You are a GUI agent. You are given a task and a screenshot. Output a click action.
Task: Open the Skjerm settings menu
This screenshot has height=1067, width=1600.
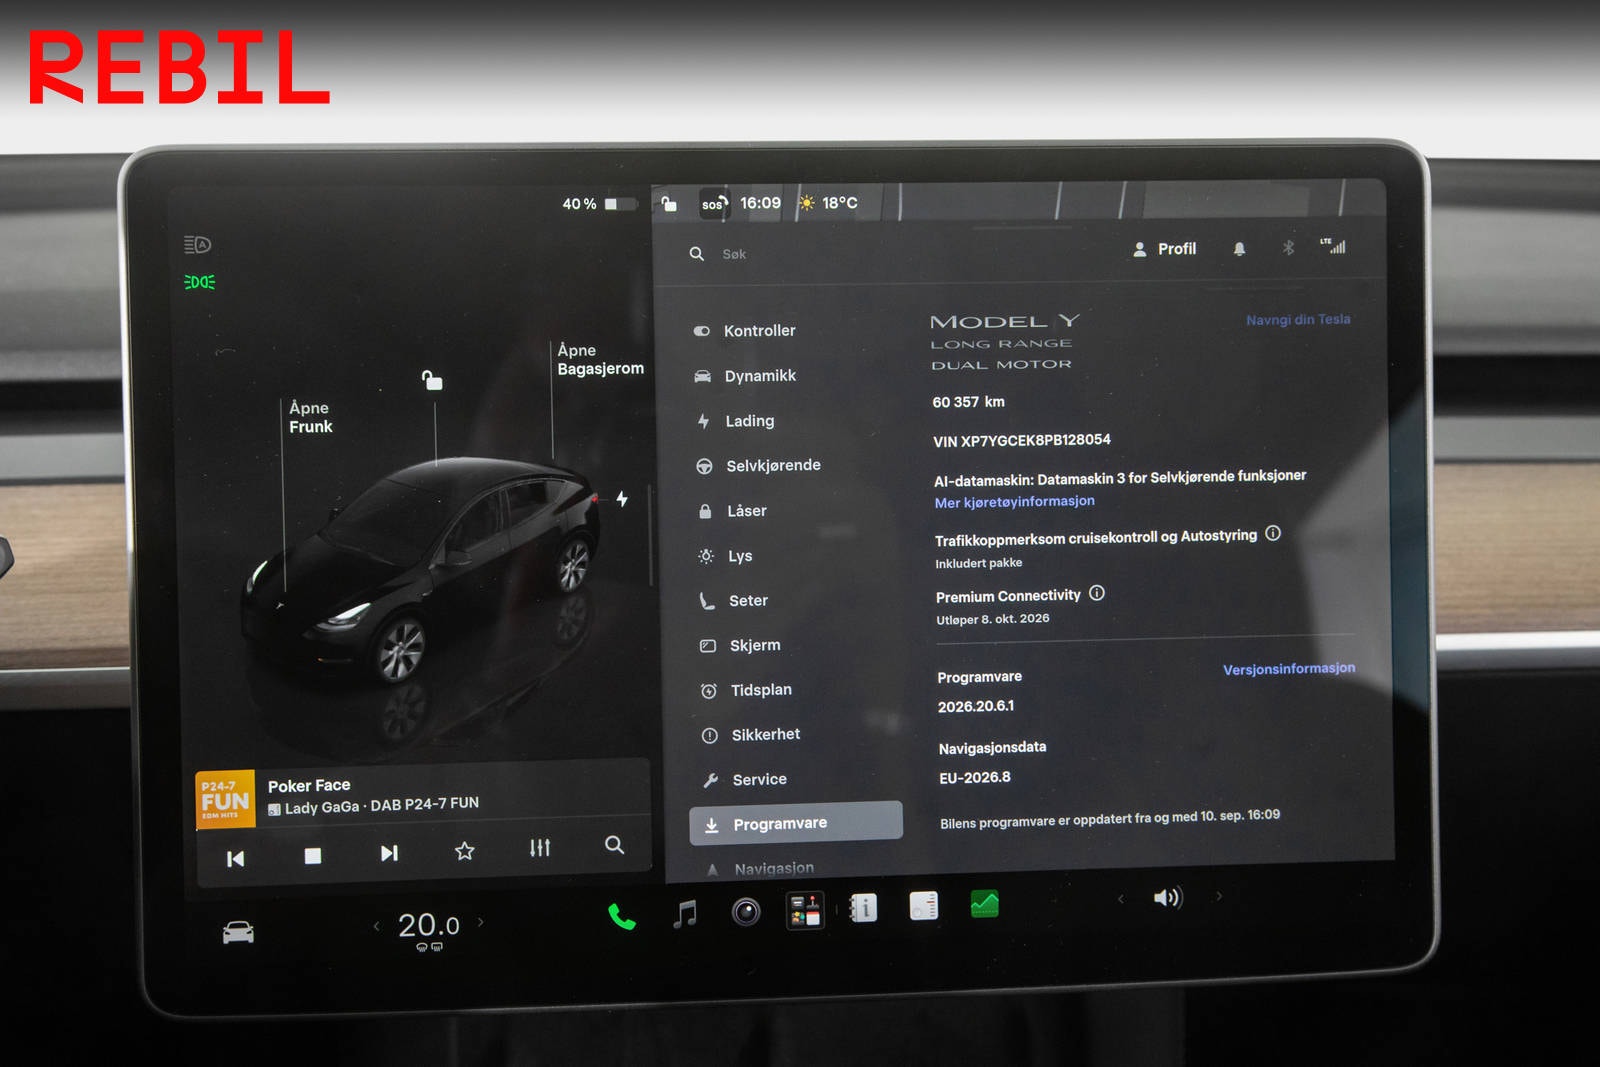click(741, 646)
